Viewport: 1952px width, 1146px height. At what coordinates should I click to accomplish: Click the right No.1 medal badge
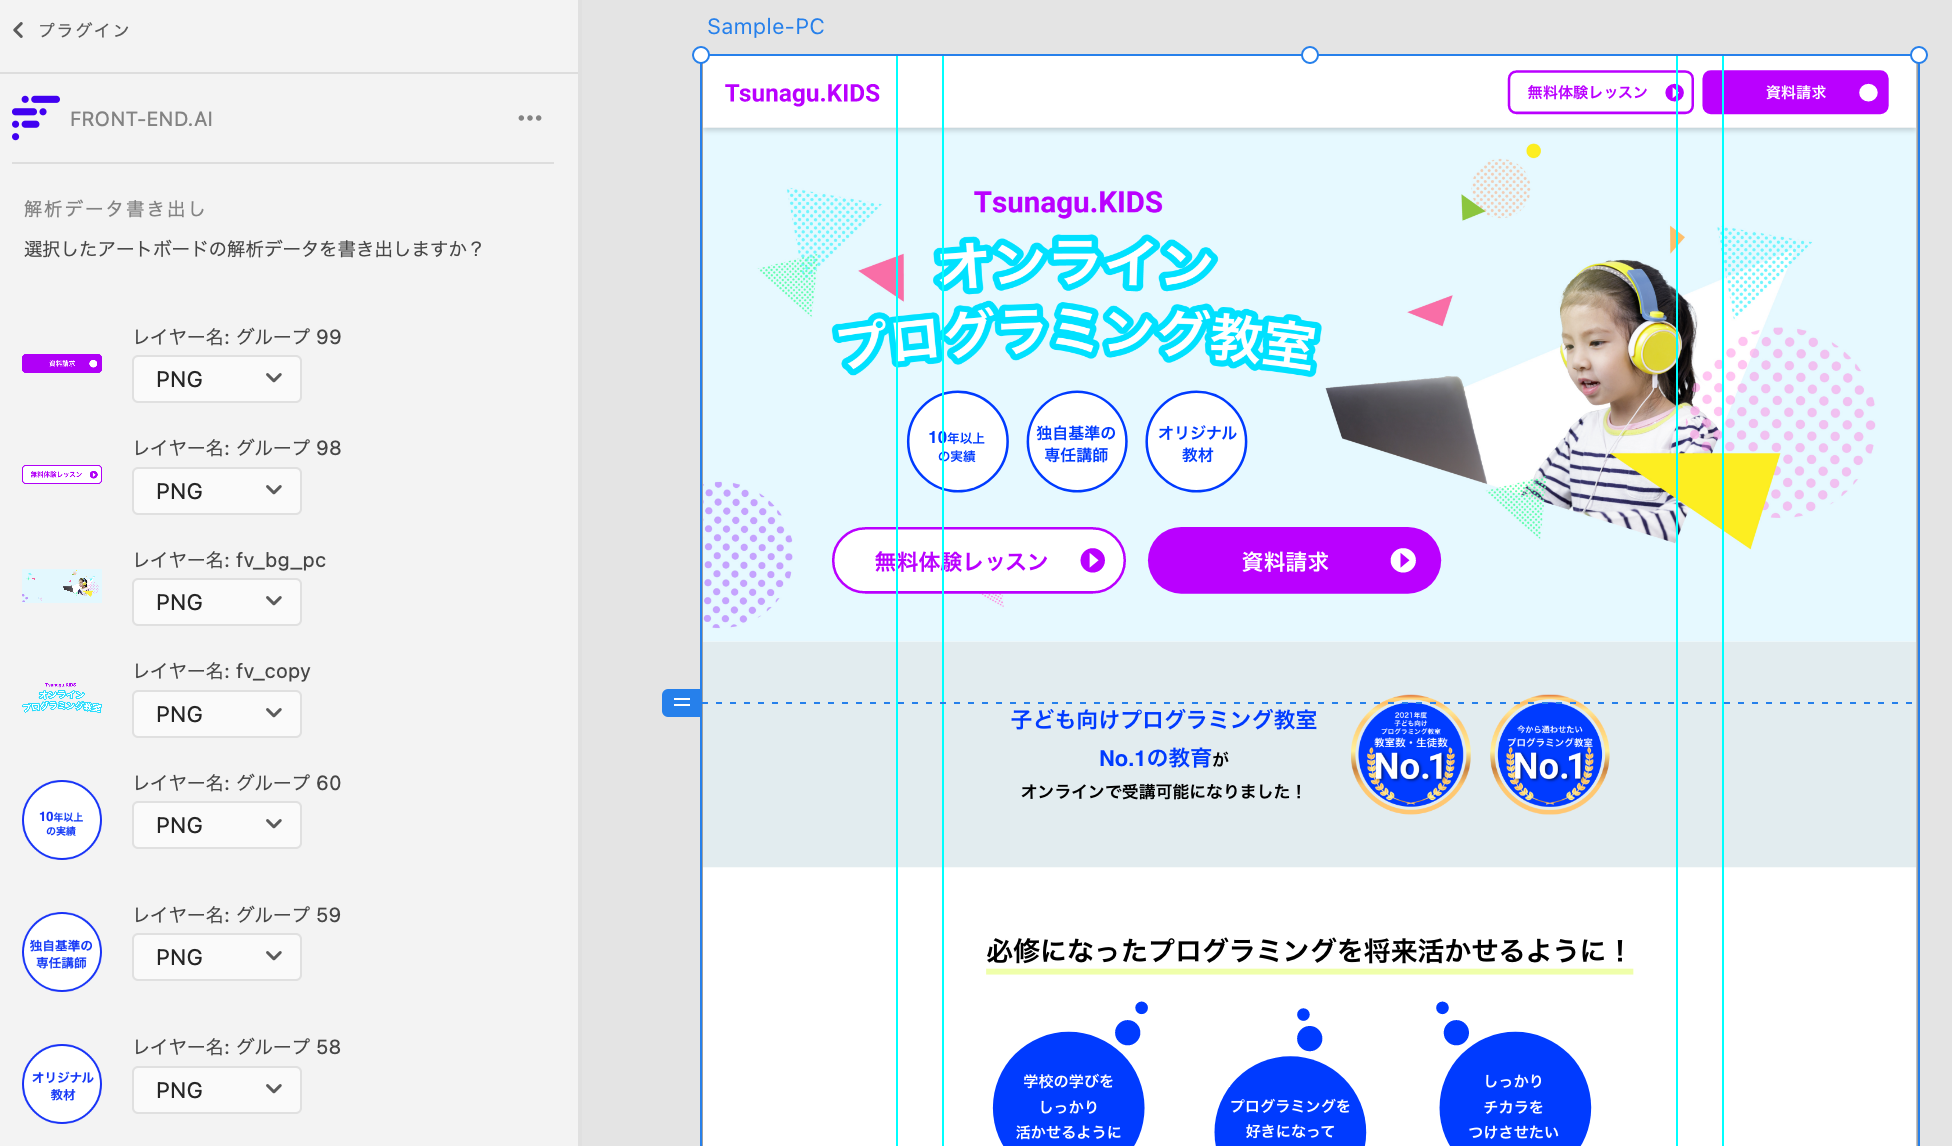(x=1549, y=755)
